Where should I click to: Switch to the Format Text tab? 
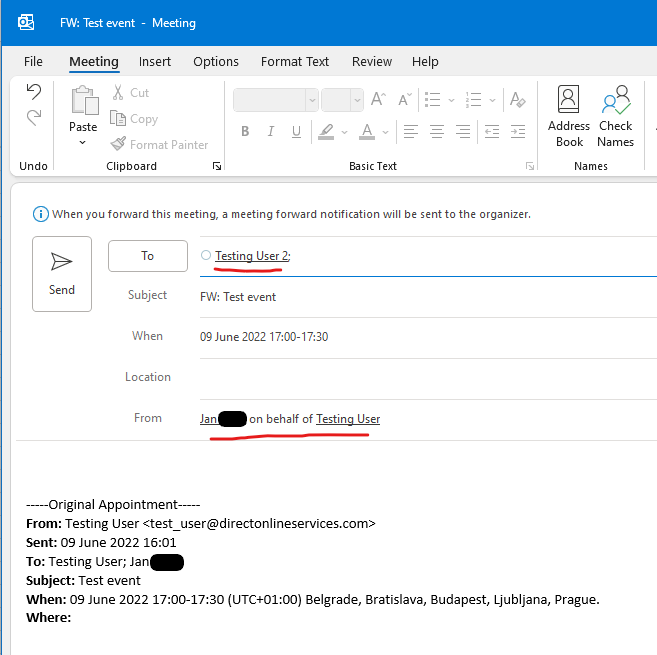pos(295,61)
